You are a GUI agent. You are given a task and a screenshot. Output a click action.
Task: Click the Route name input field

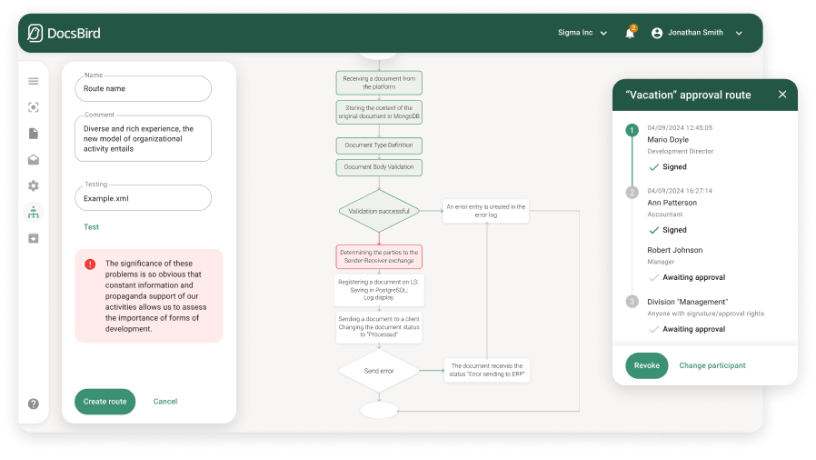point(143,89)
